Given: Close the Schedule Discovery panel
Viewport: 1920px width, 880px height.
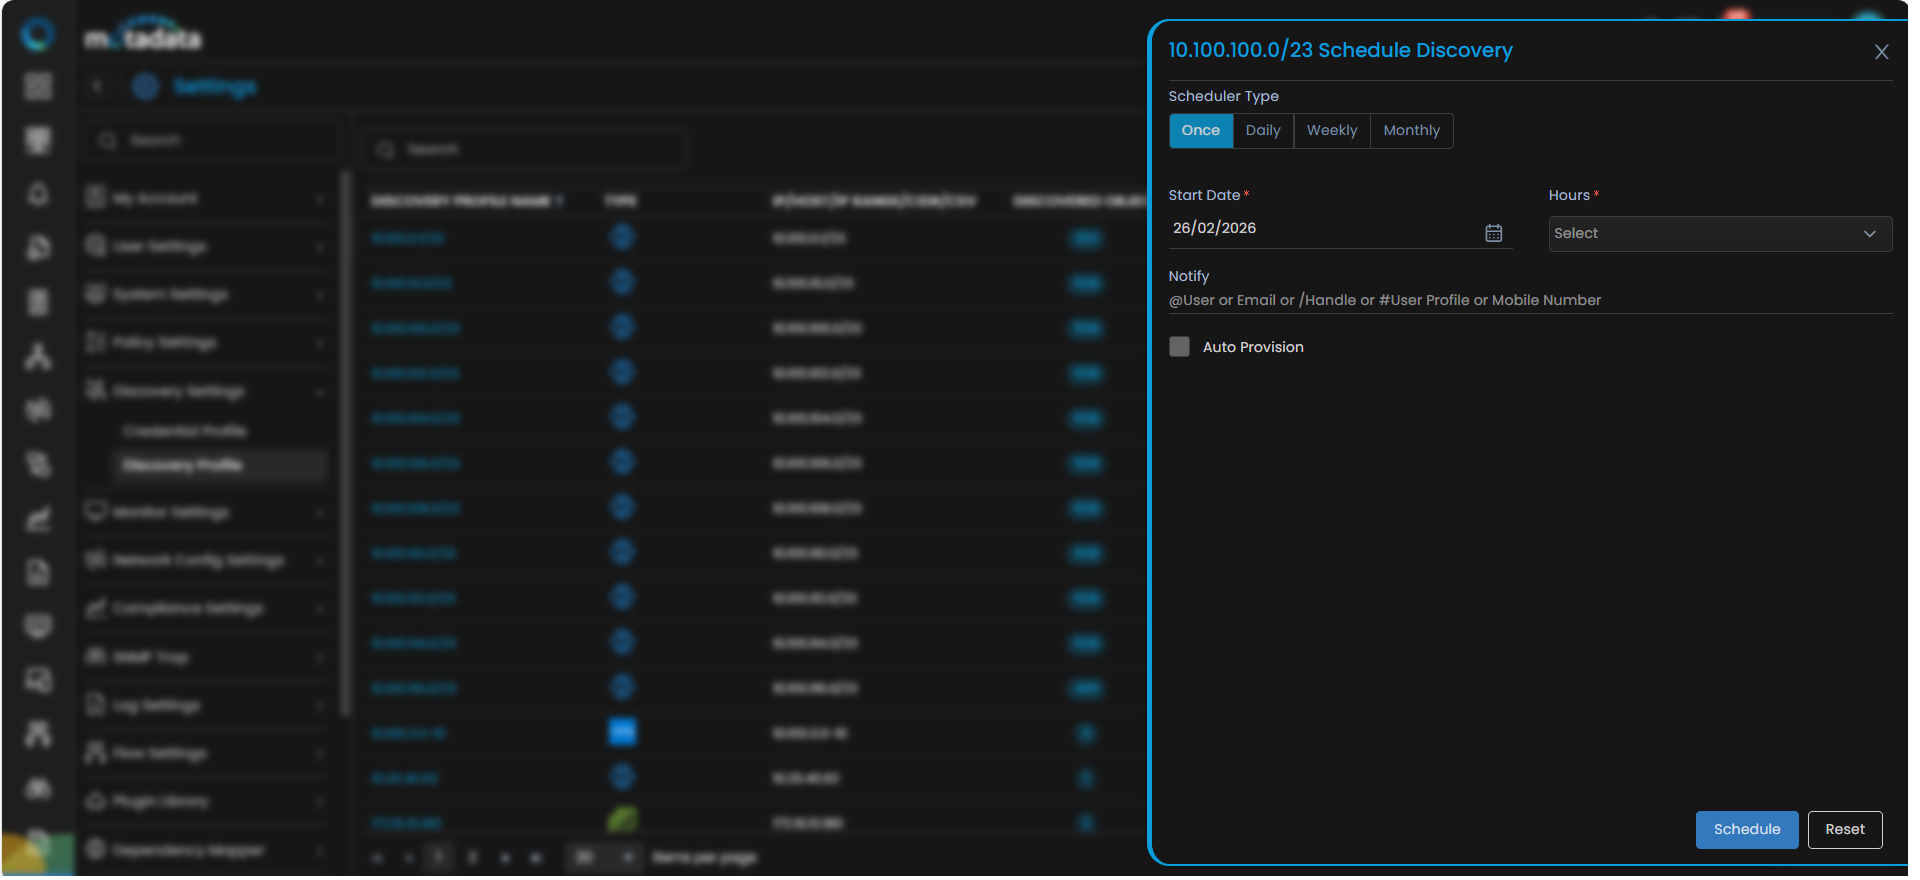Looking at the screenshot, I should point(1881,52).
